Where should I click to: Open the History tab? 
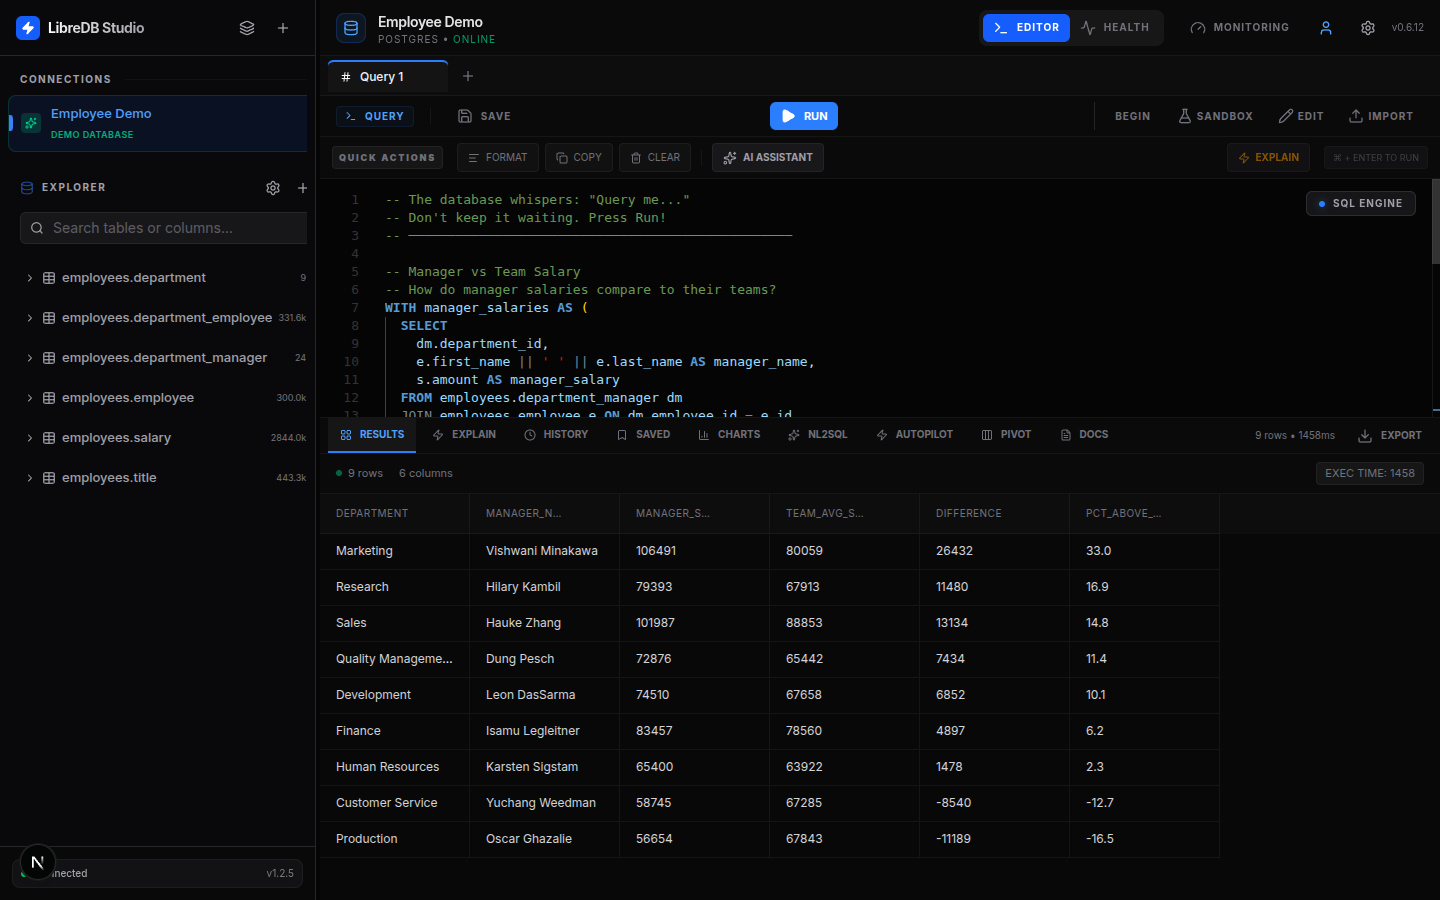tap(556, 435)
